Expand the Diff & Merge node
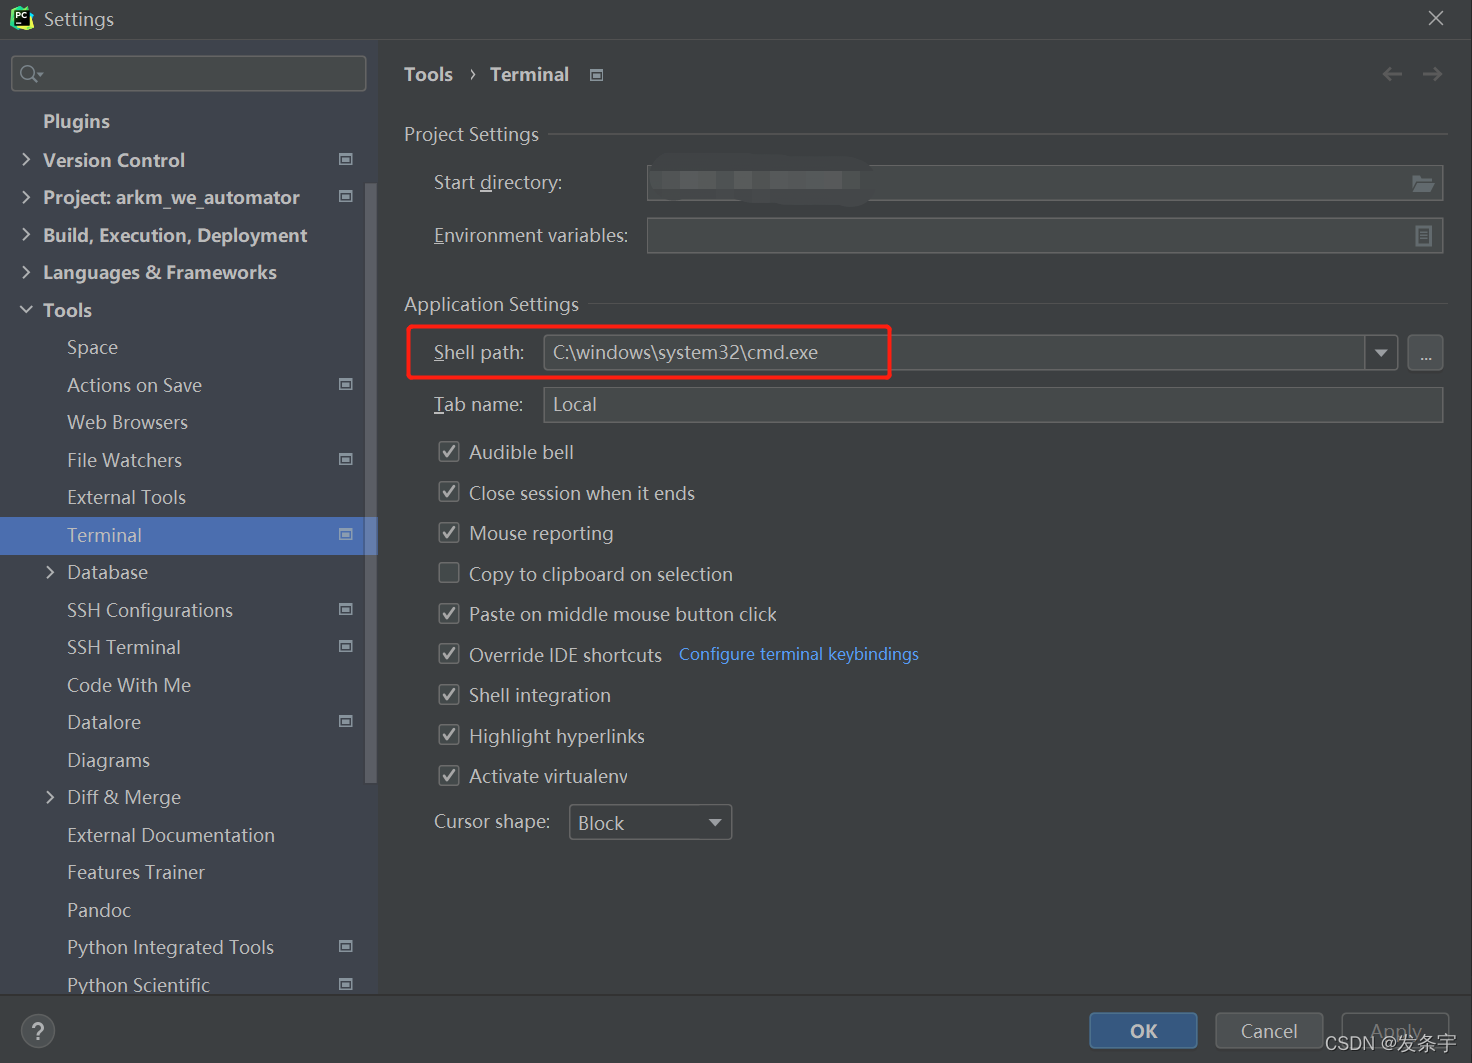The height and width of the screenshot is (1063, 1472). [50, 797]
